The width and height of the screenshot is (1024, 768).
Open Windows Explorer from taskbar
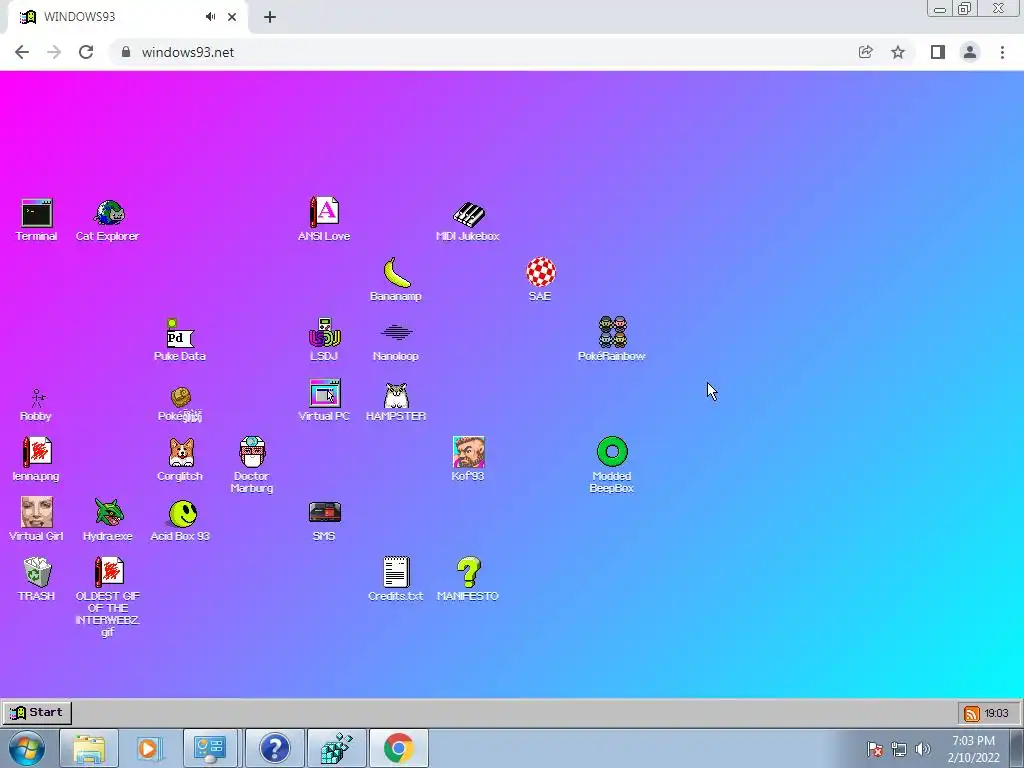tap(89, 748)
